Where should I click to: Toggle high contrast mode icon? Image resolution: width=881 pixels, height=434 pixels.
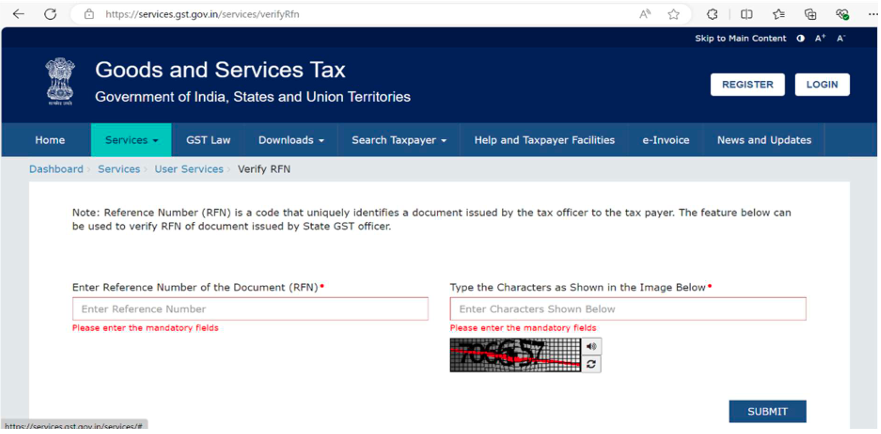[801, 38]
